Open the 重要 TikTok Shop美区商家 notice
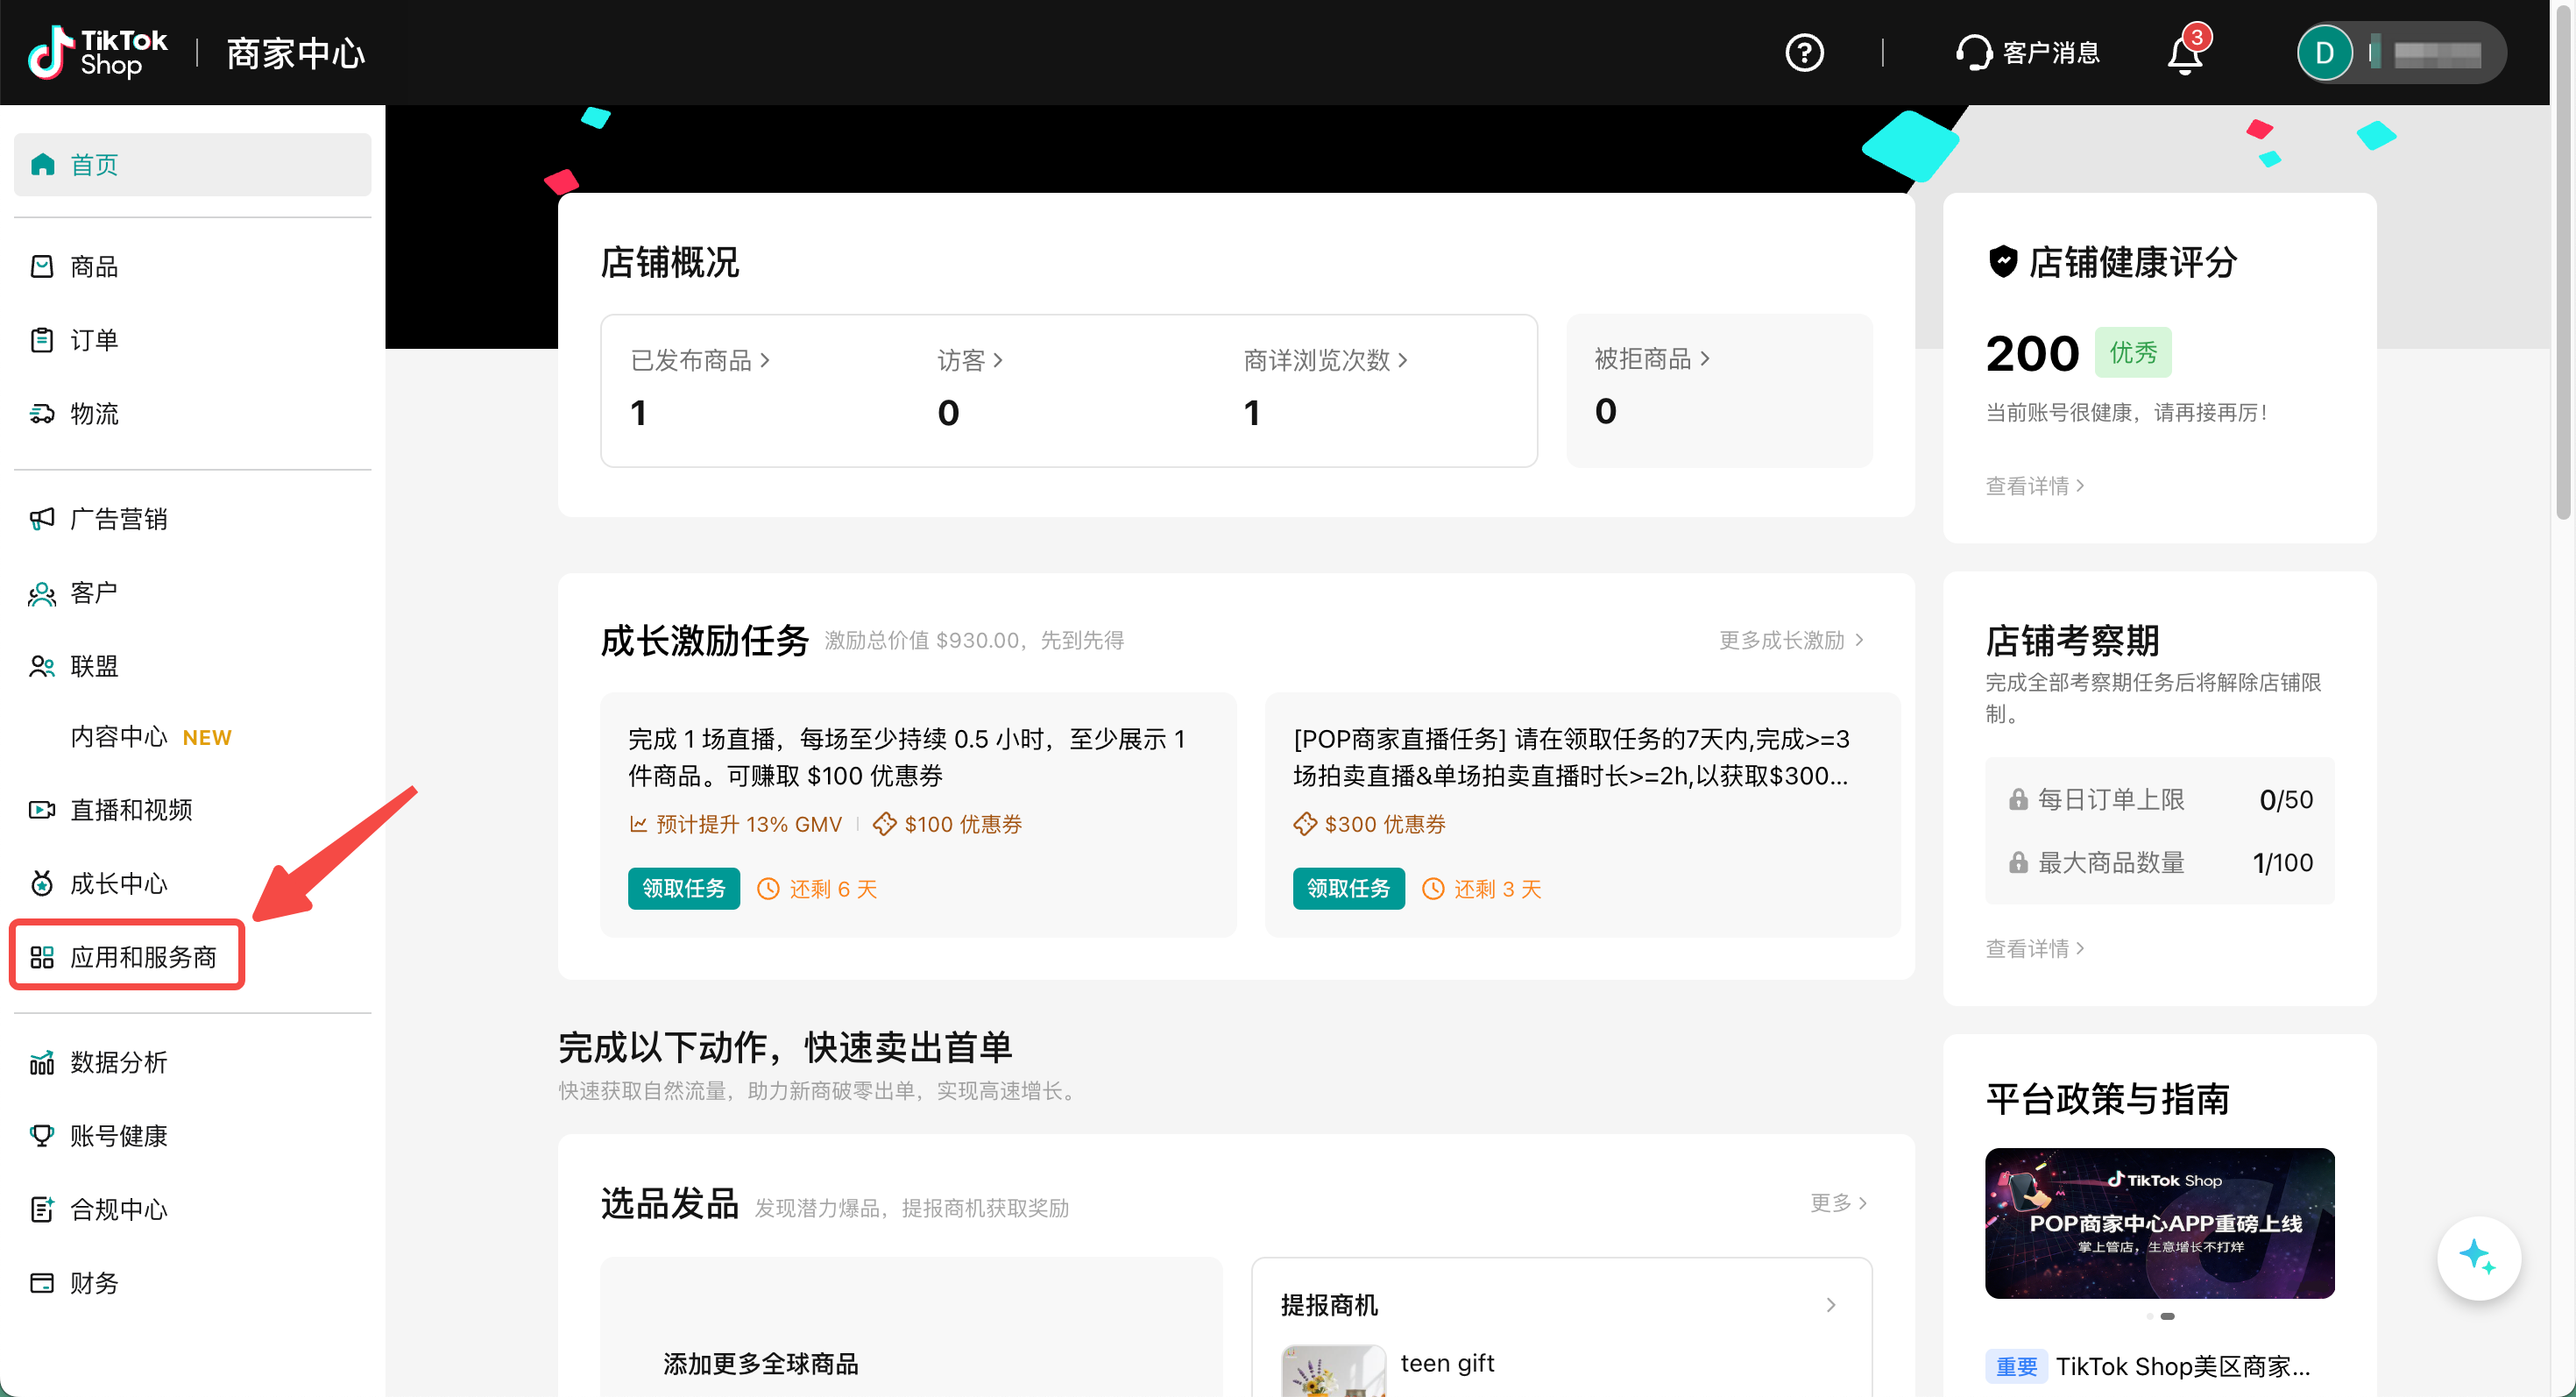Screen dimensions: 2576x1397 (2148, 1366)
